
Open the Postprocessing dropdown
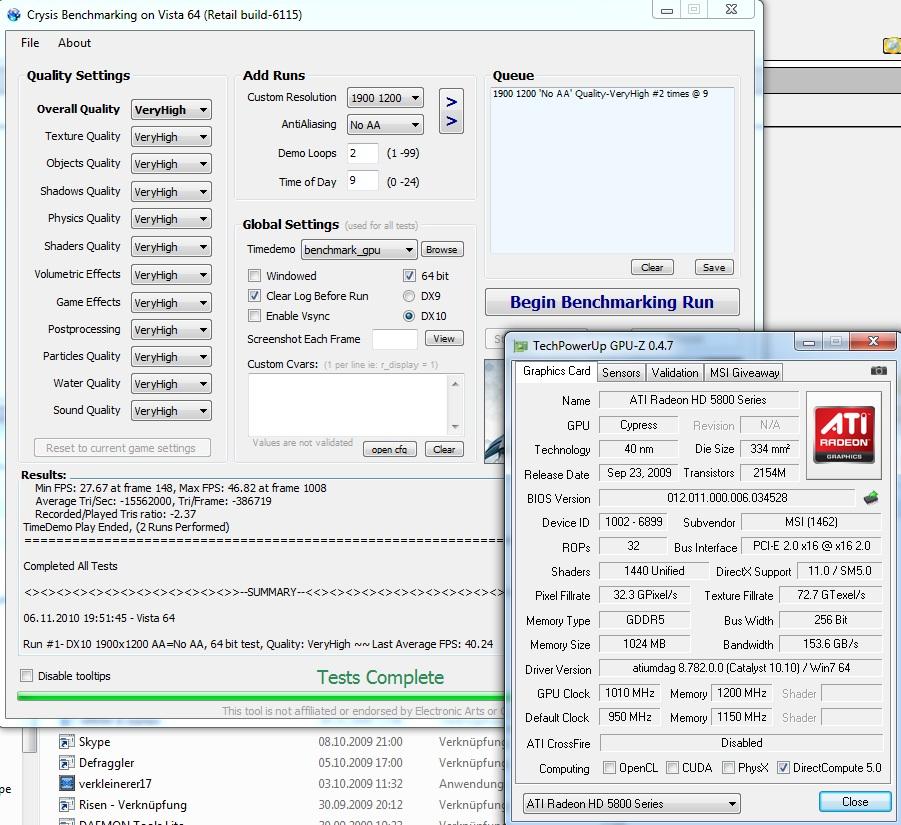tap(171, 330)
